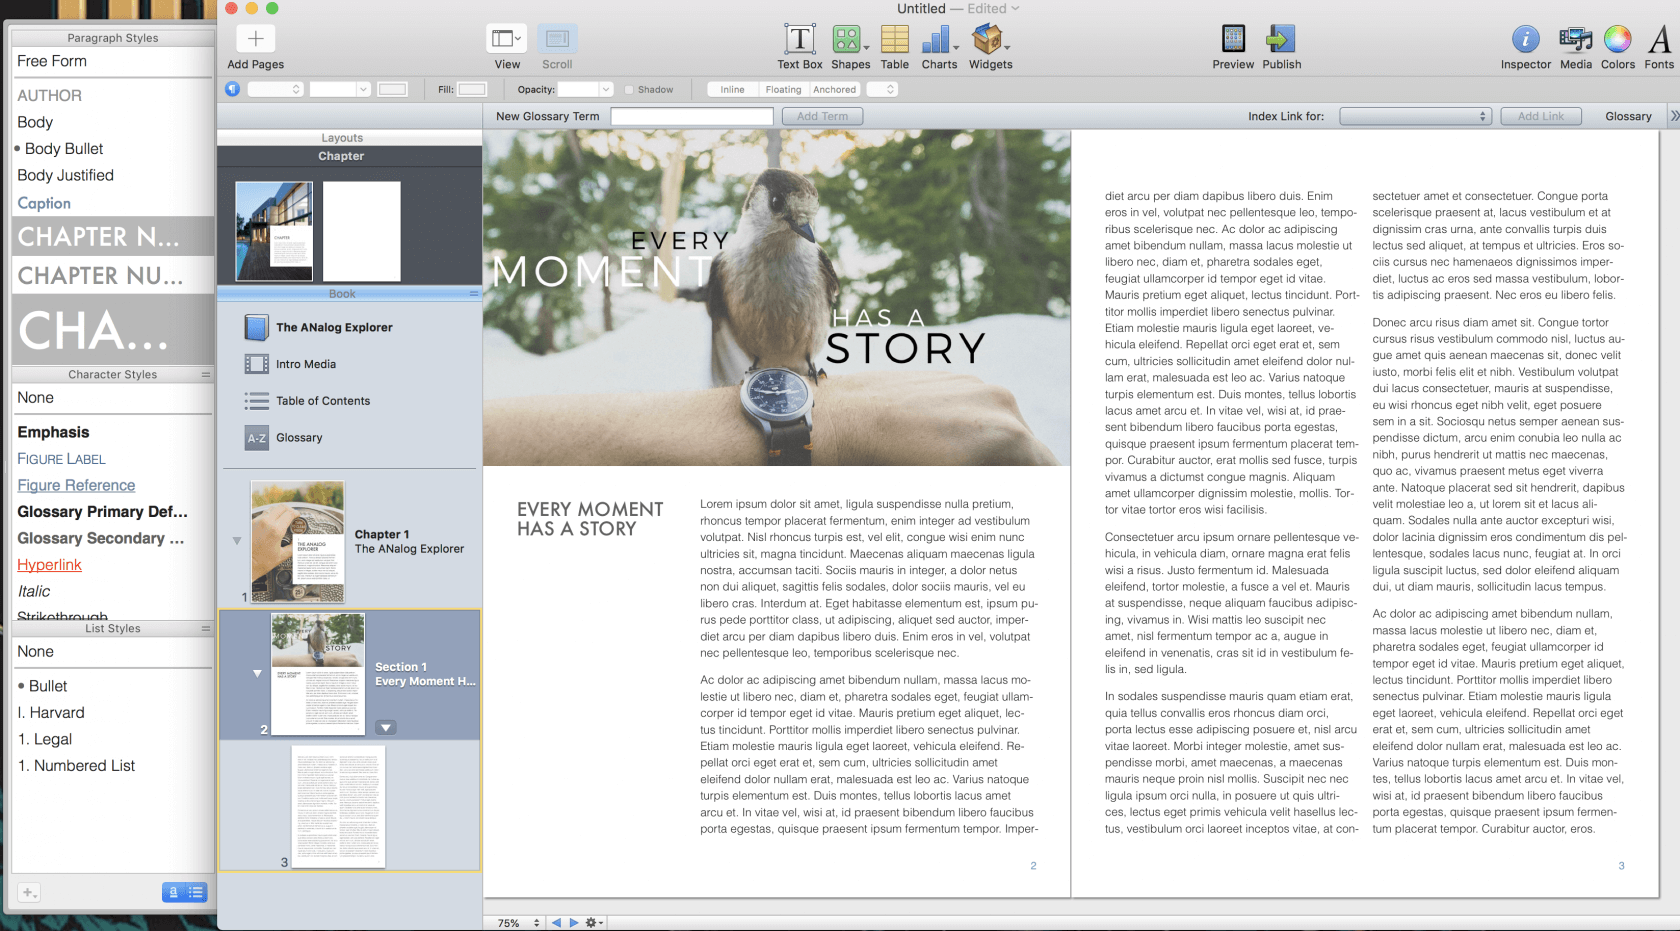
Task: Click the Add Pages plus icon
Action: (x=255, y=39)
